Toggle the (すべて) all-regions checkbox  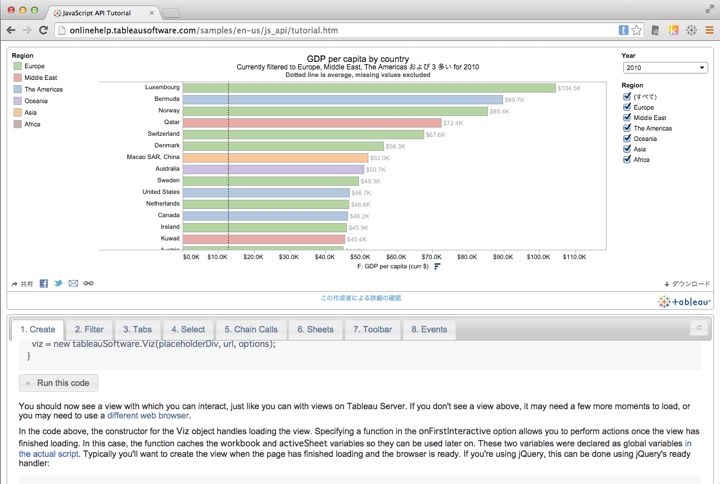(627, 96)
